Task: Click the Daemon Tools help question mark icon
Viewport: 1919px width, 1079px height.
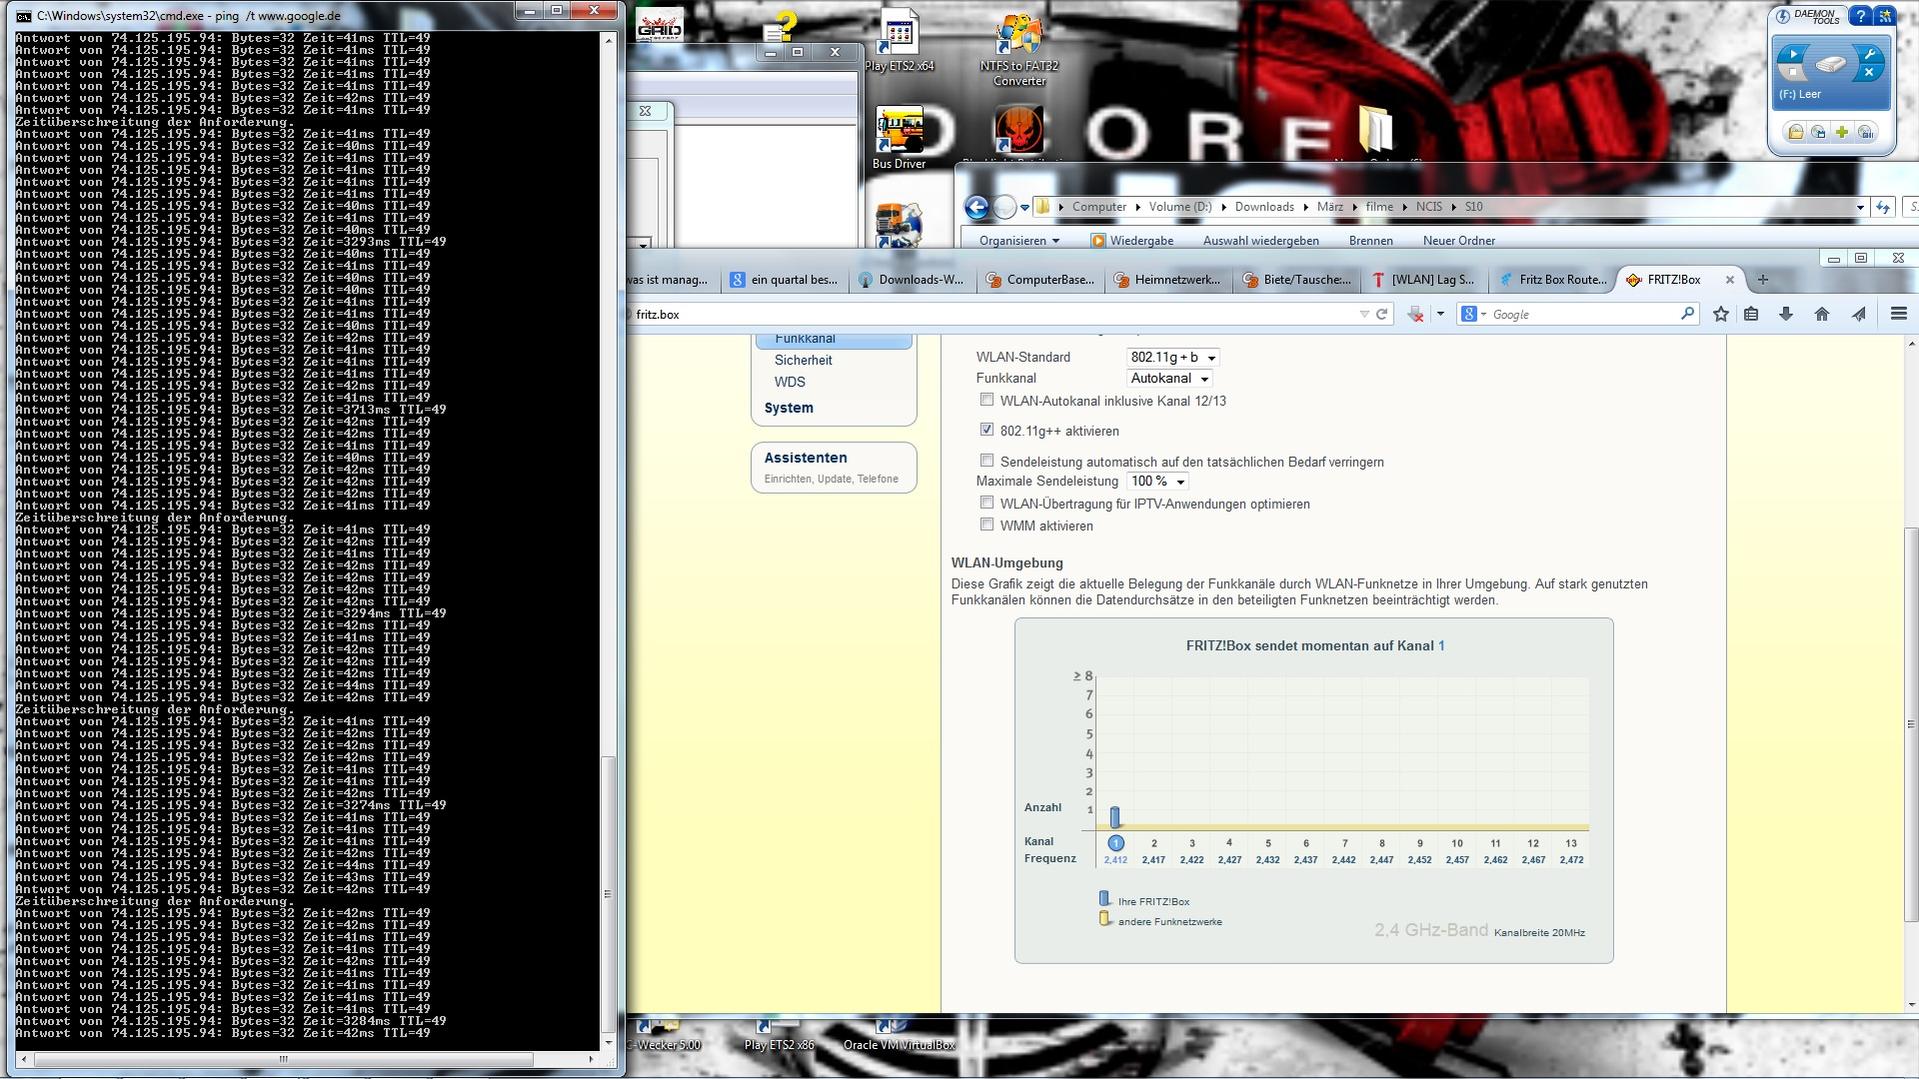Action: pos(1860,16)
